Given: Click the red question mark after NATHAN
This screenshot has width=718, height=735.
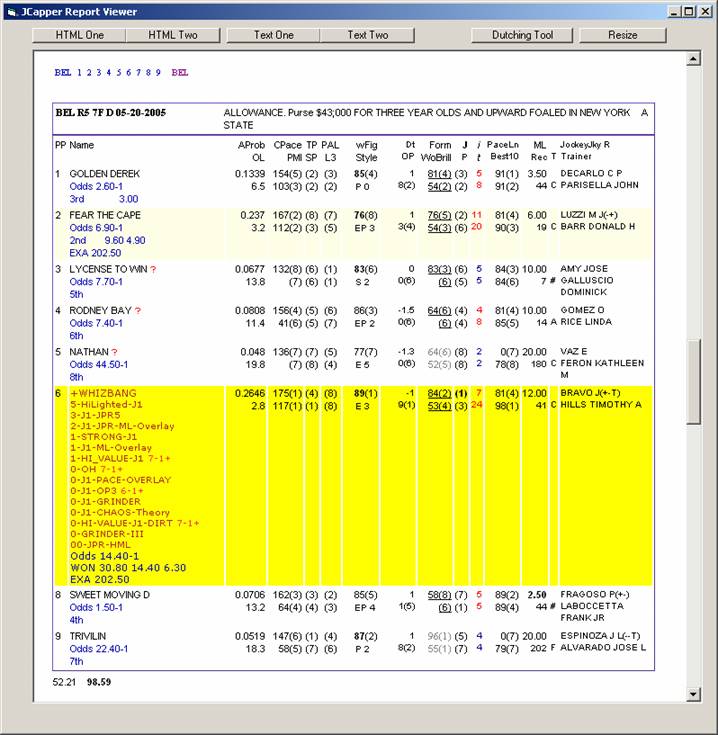Looking at the screenshot, I should tap(115, 352).
